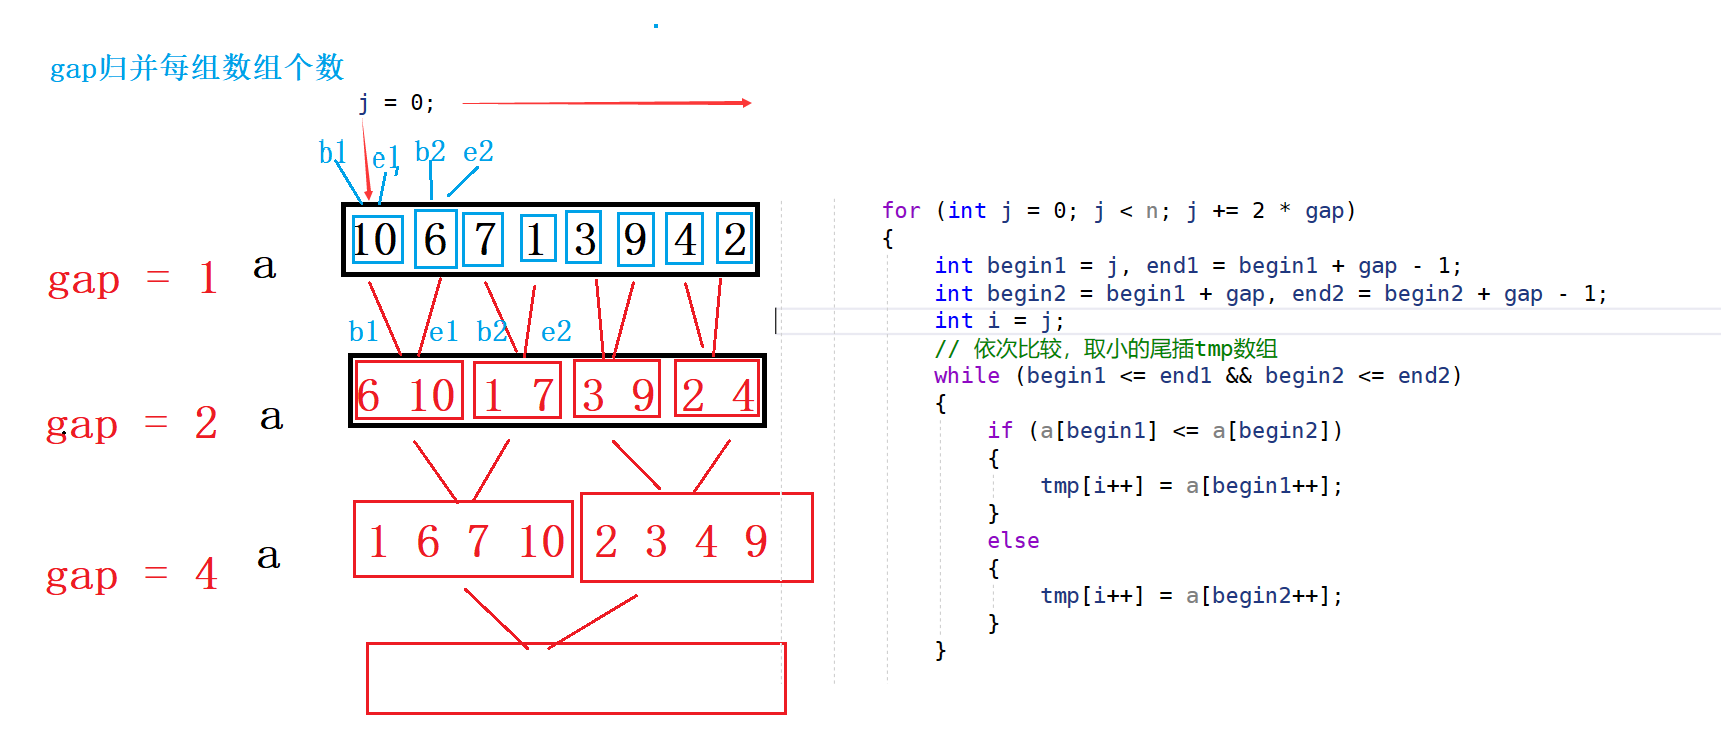Select the "gap = 2" label
The height and width of the screenshot is (745, 1721).
132,424
